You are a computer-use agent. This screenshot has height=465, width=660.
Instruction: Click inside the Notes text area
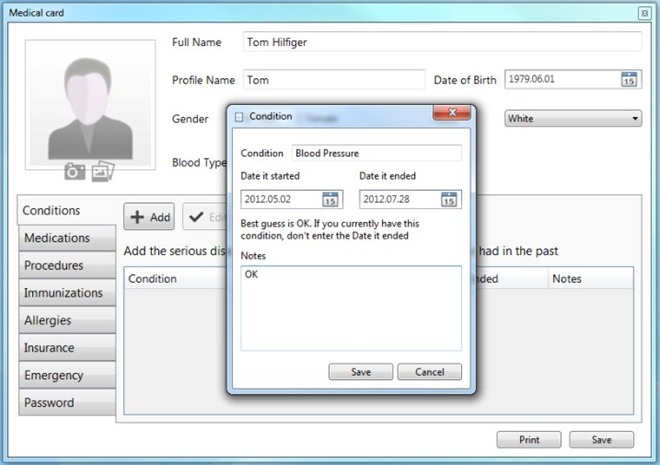351,308
